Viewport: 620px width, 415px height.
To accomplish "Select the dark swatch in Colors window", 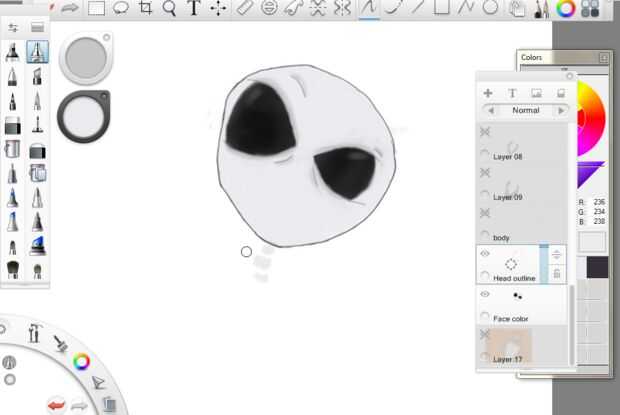I will pyautogui.click(x=597, y=268).
